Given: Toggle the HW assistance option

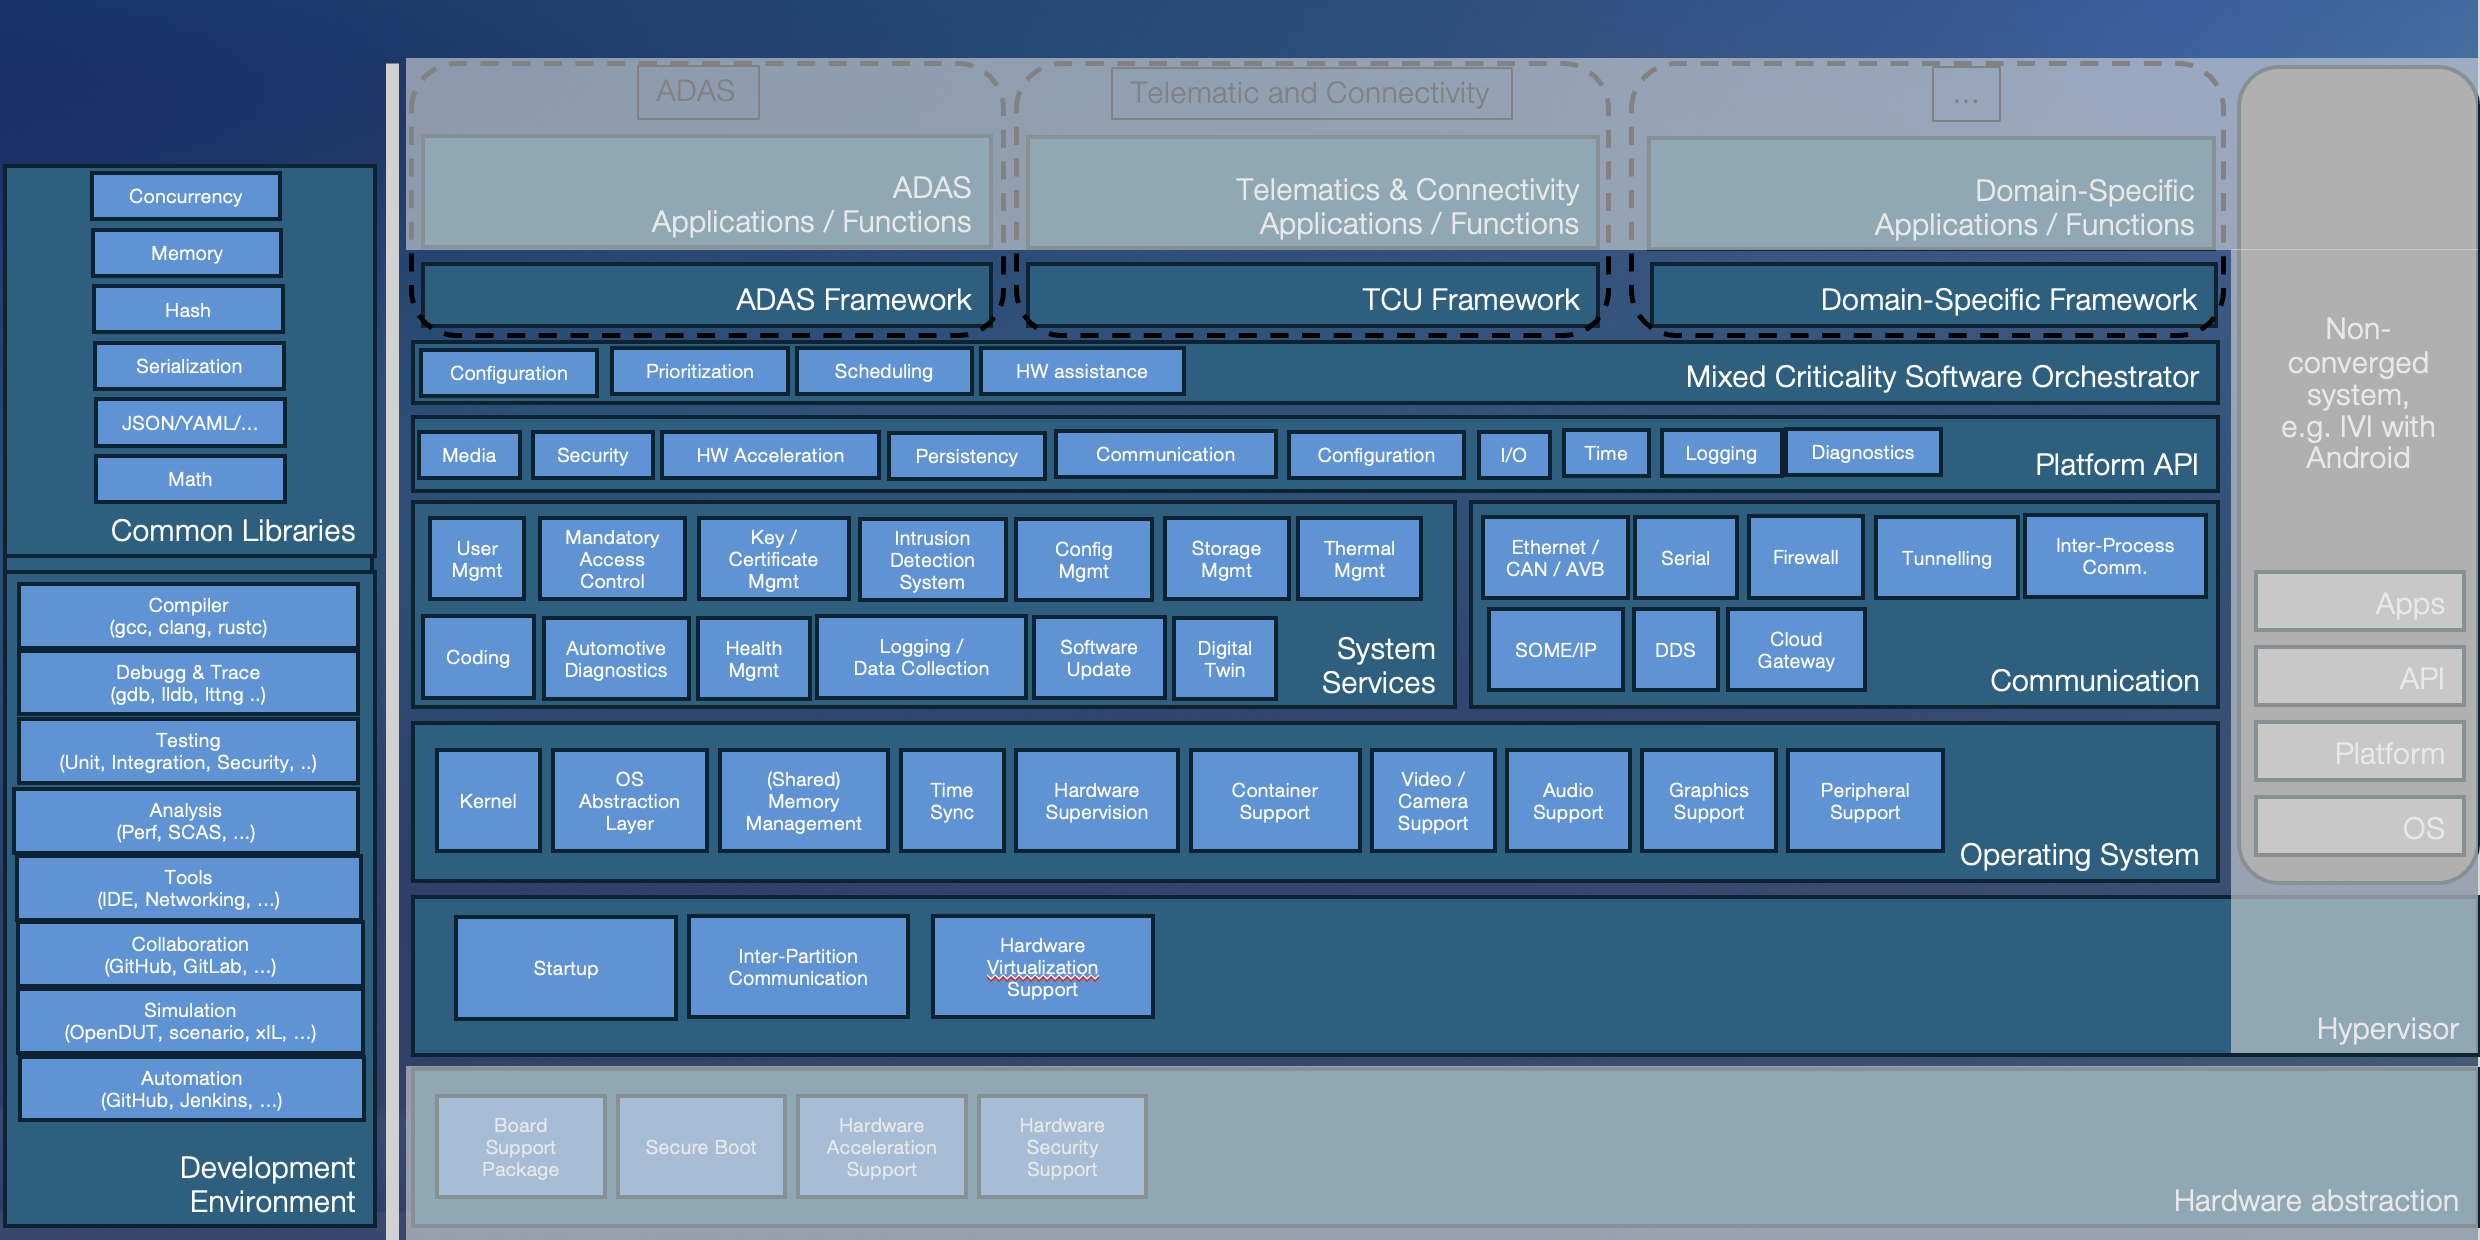Looking at the screenshot, I should pos(1082,371).
